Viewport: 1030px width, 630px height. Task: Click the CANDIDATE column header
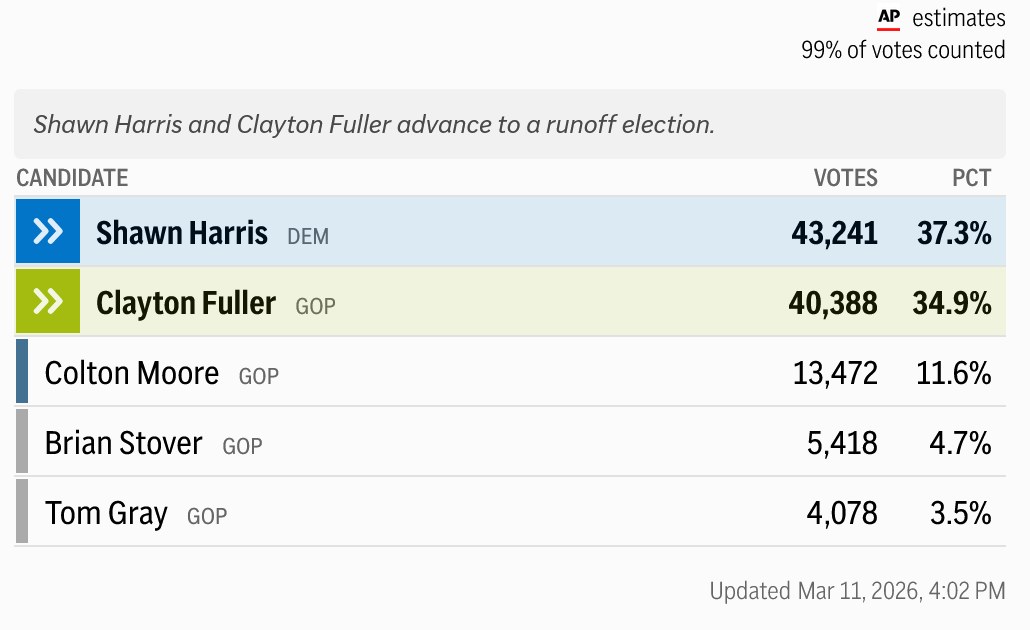[x=72, y=178]
